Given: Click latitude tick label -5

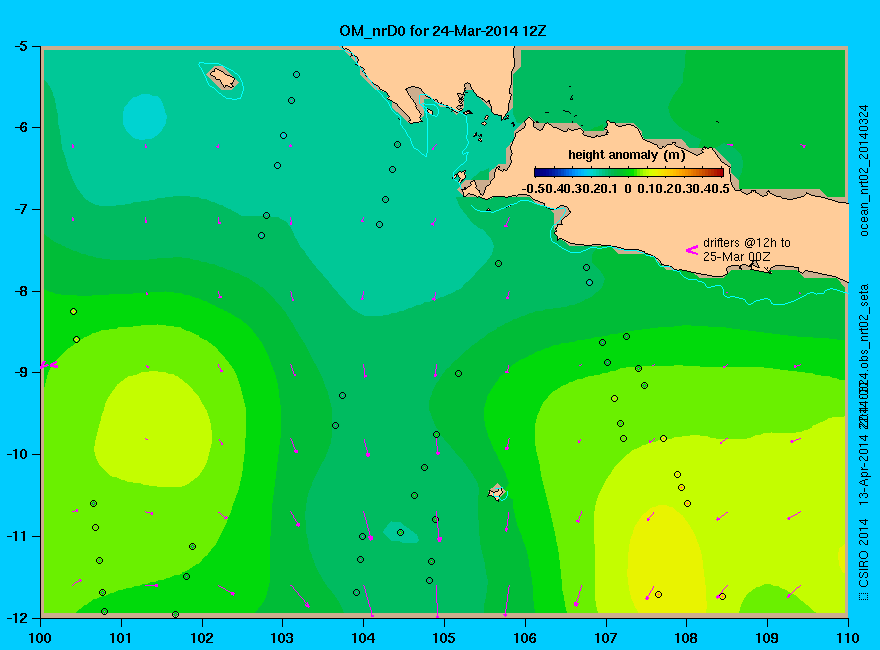Looking at the screenshot, I should 20,46.
